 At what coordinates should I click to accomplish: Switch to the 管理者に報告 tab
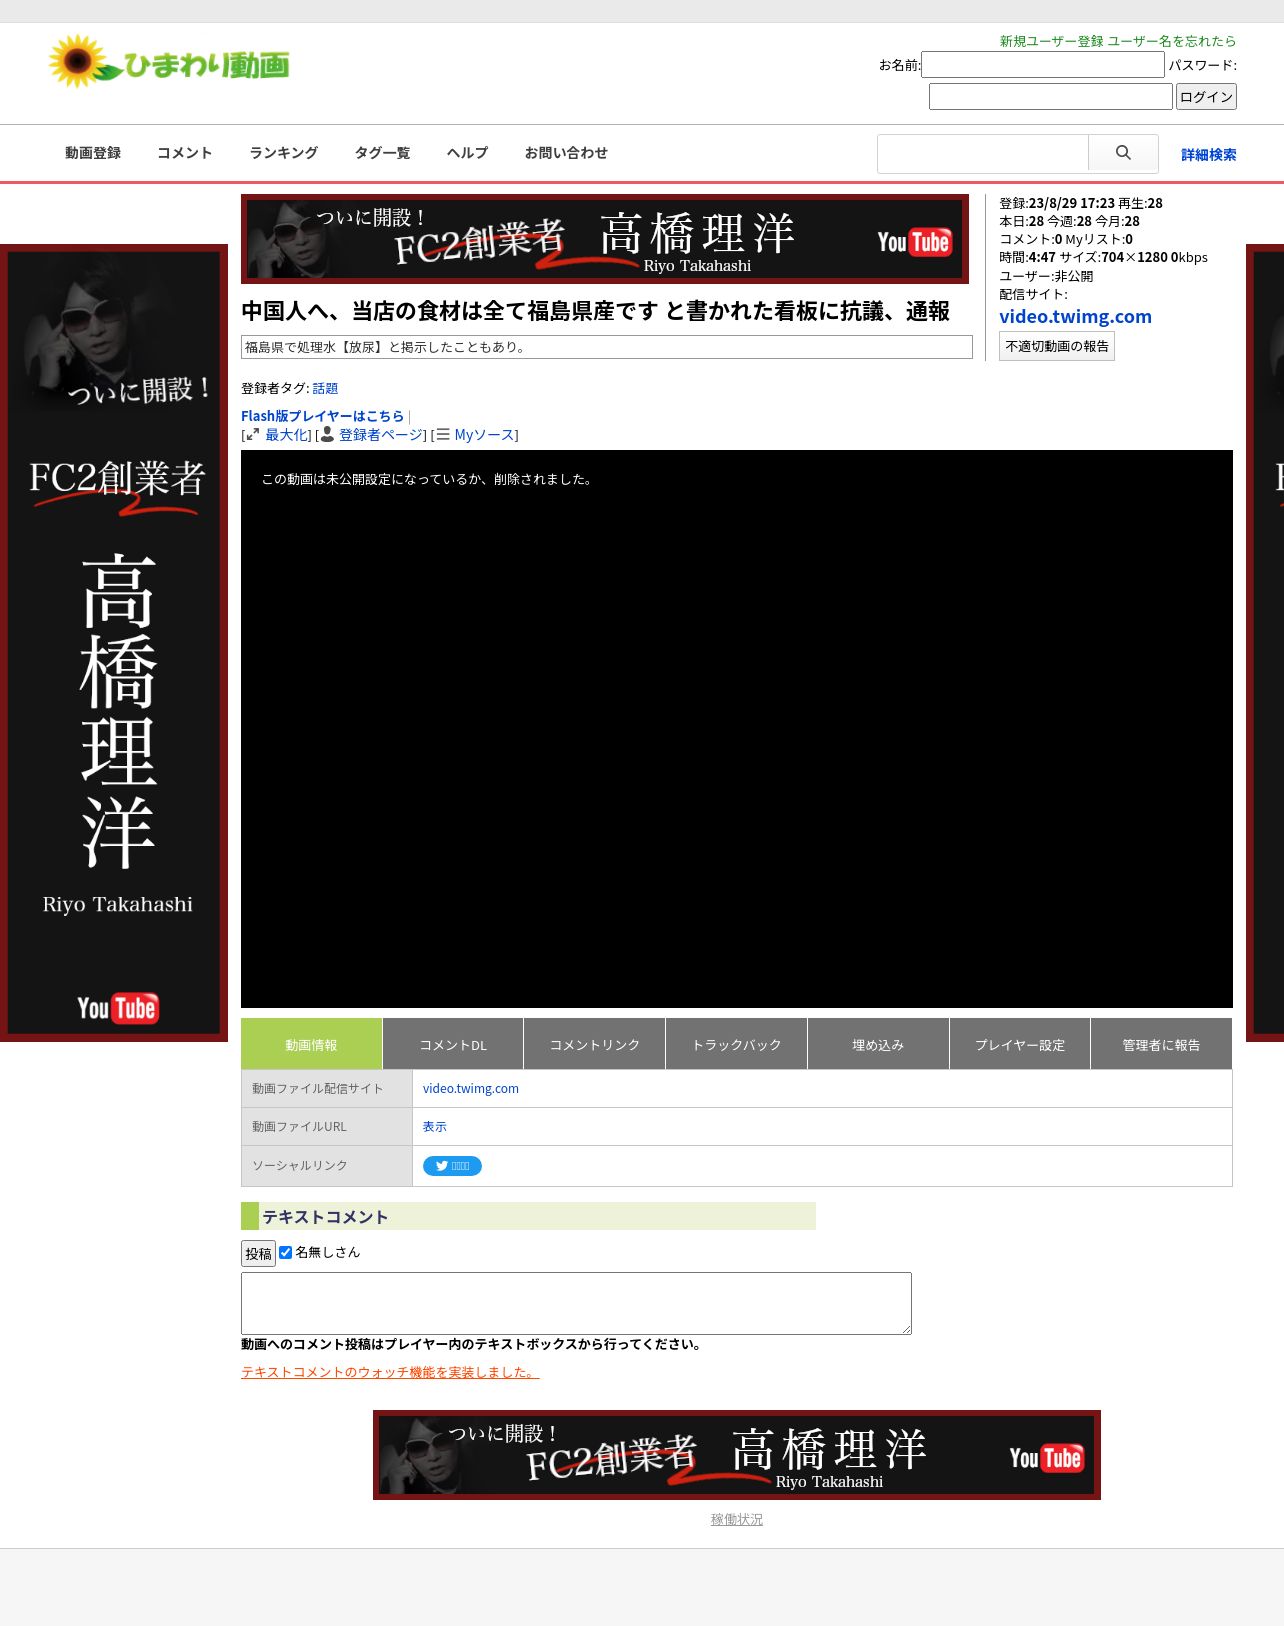point(1161,1044)
